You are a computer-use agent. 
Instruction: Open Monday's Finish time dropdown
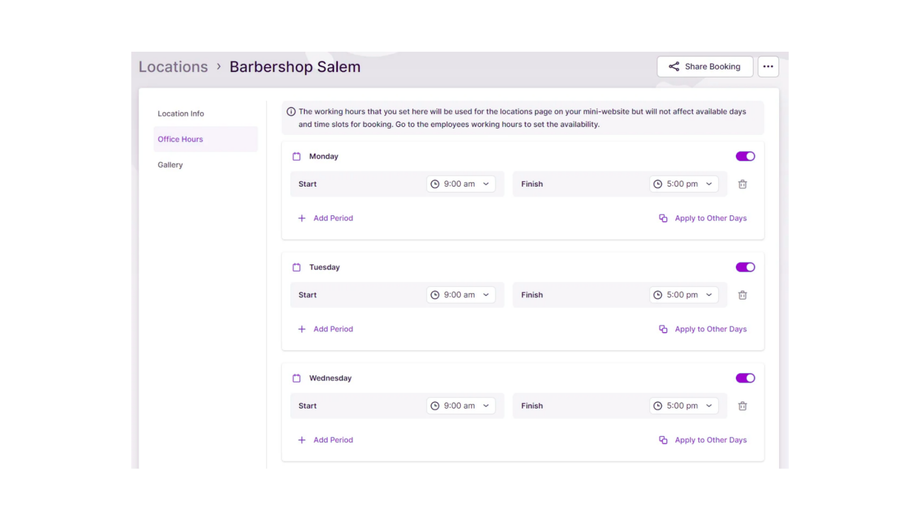683,184
